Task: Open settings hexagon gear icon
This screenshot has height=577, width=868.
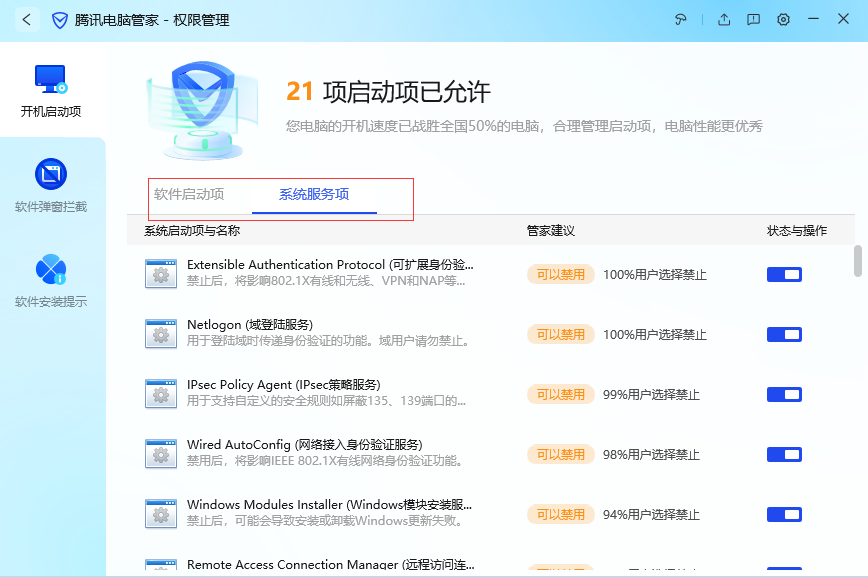Action: (x=783, y=20)
